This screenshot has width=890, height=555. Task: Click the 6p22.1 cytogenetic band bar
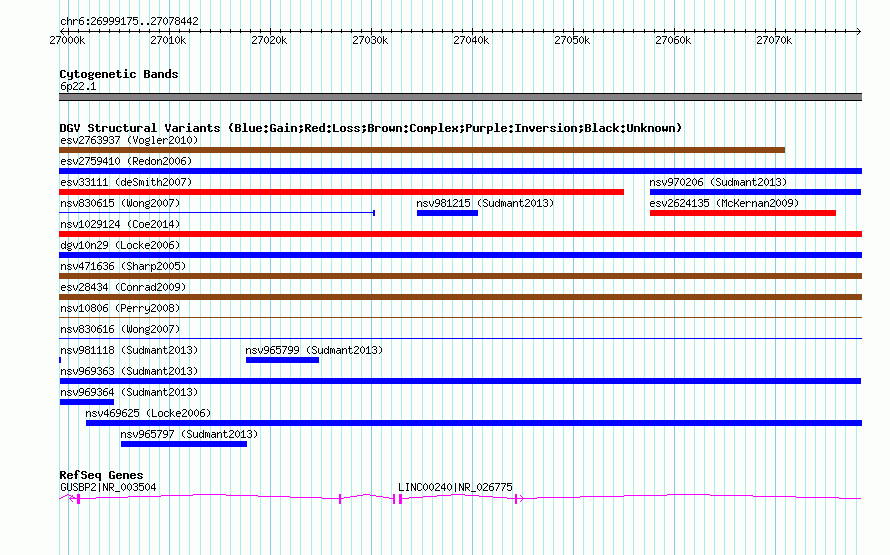pos(460,97)
